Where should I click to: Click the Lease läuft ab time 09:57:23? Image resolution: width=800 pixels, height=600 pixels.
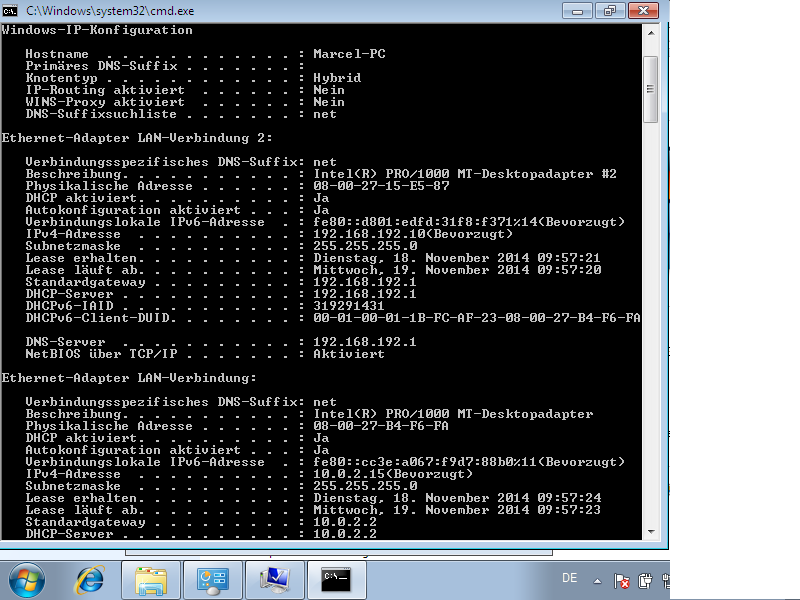pos(569,510)
